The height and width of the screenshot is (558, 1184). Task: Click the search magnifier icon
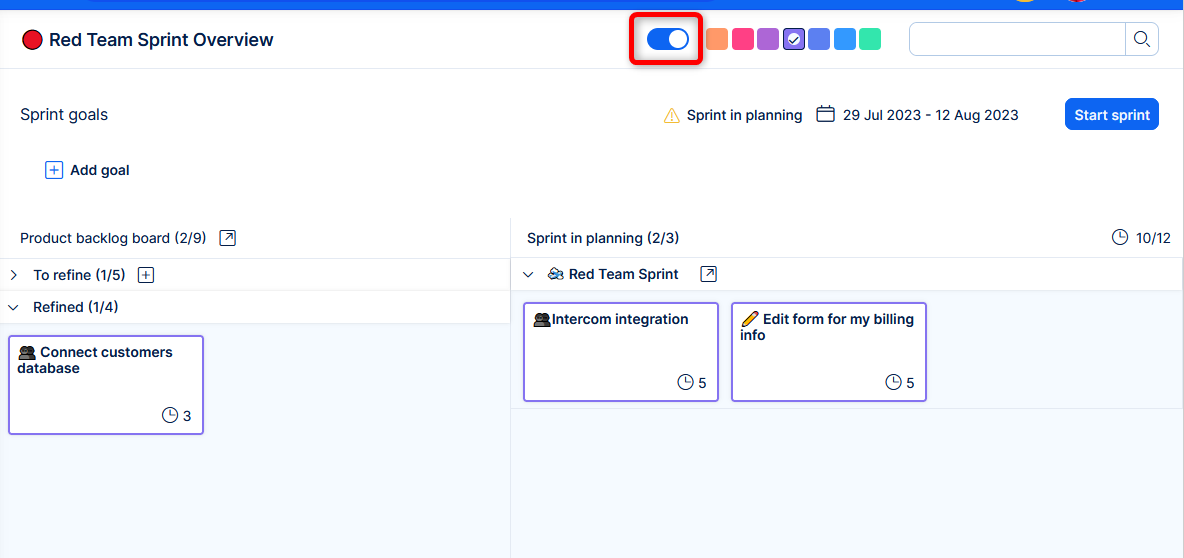coord(1141,40)
